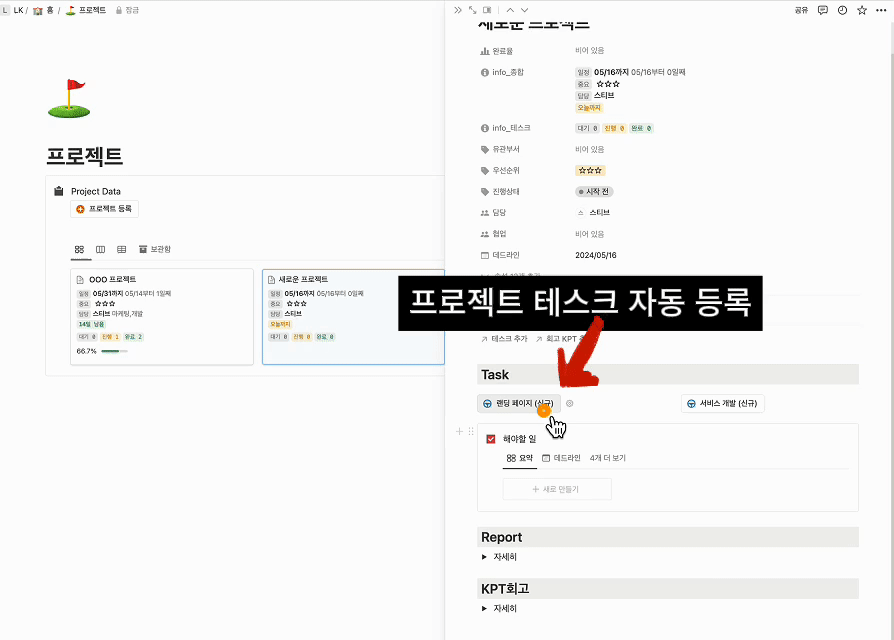
Task: Click the 서비스 개발 (신규) button
Action: 722,404
